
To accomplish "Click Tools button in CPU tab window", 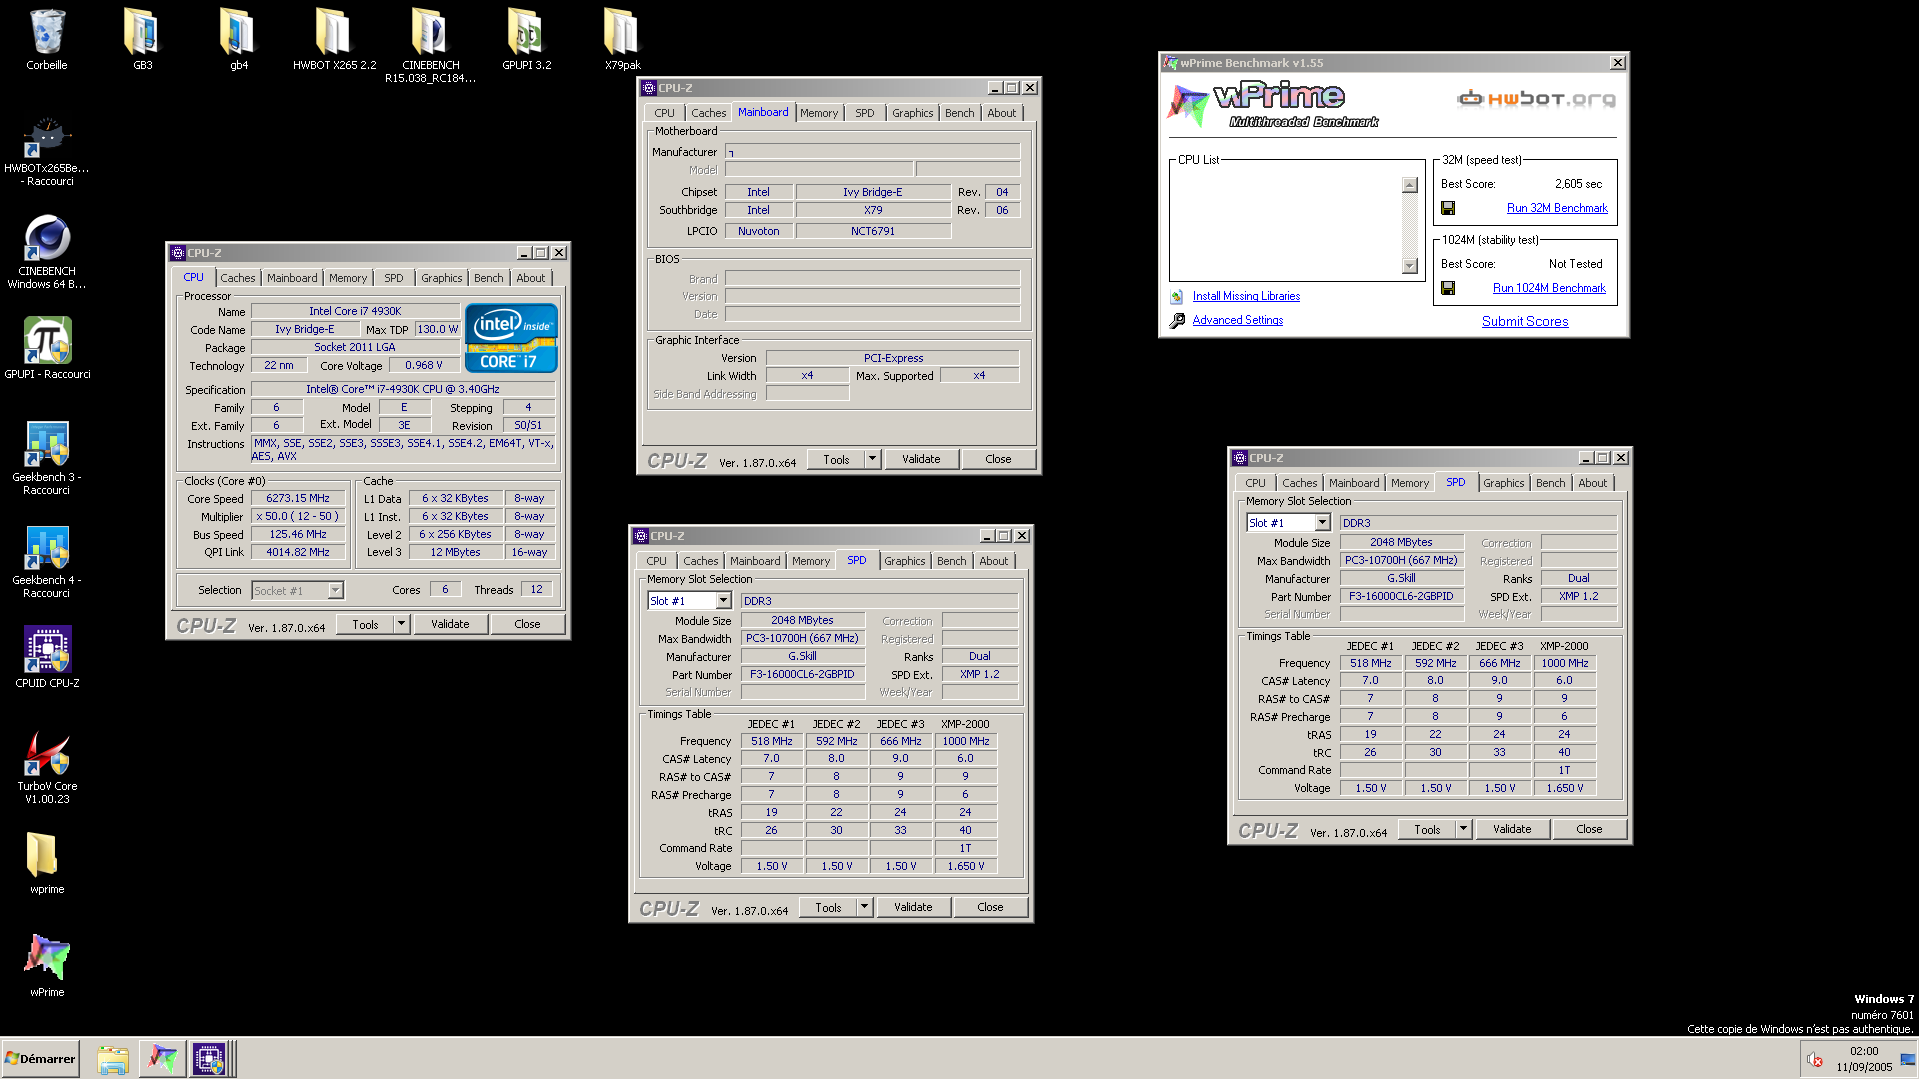I will coord(365,625).
